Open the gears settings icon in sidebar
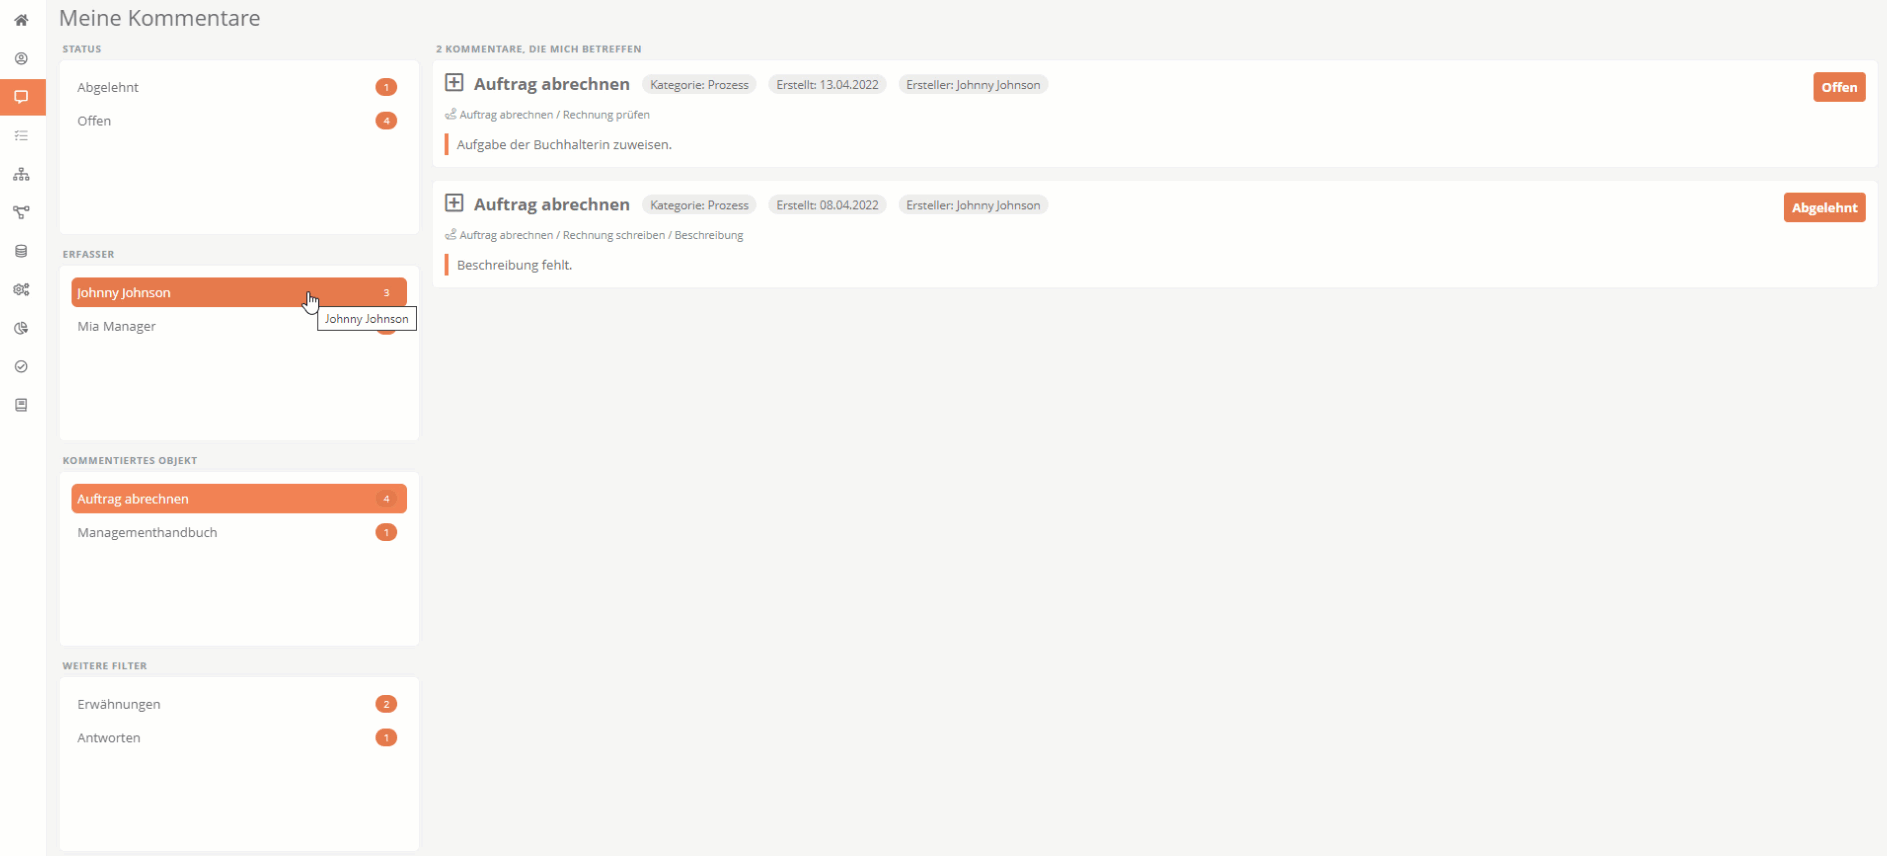This screenshot has height=856, width=1887. 21,290
